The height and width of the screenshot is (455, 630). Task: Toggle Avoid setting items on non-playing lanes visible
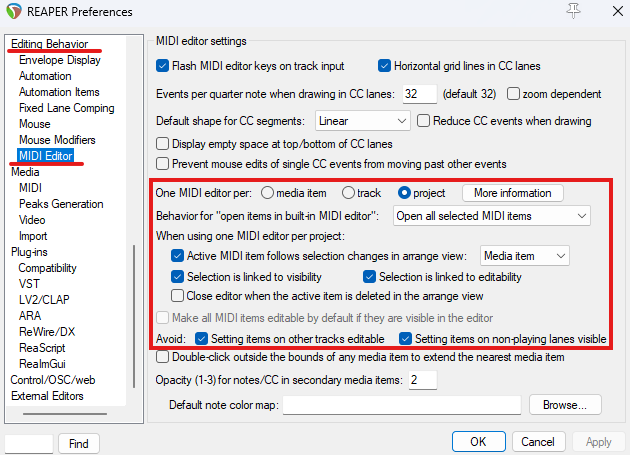(405, 339)
